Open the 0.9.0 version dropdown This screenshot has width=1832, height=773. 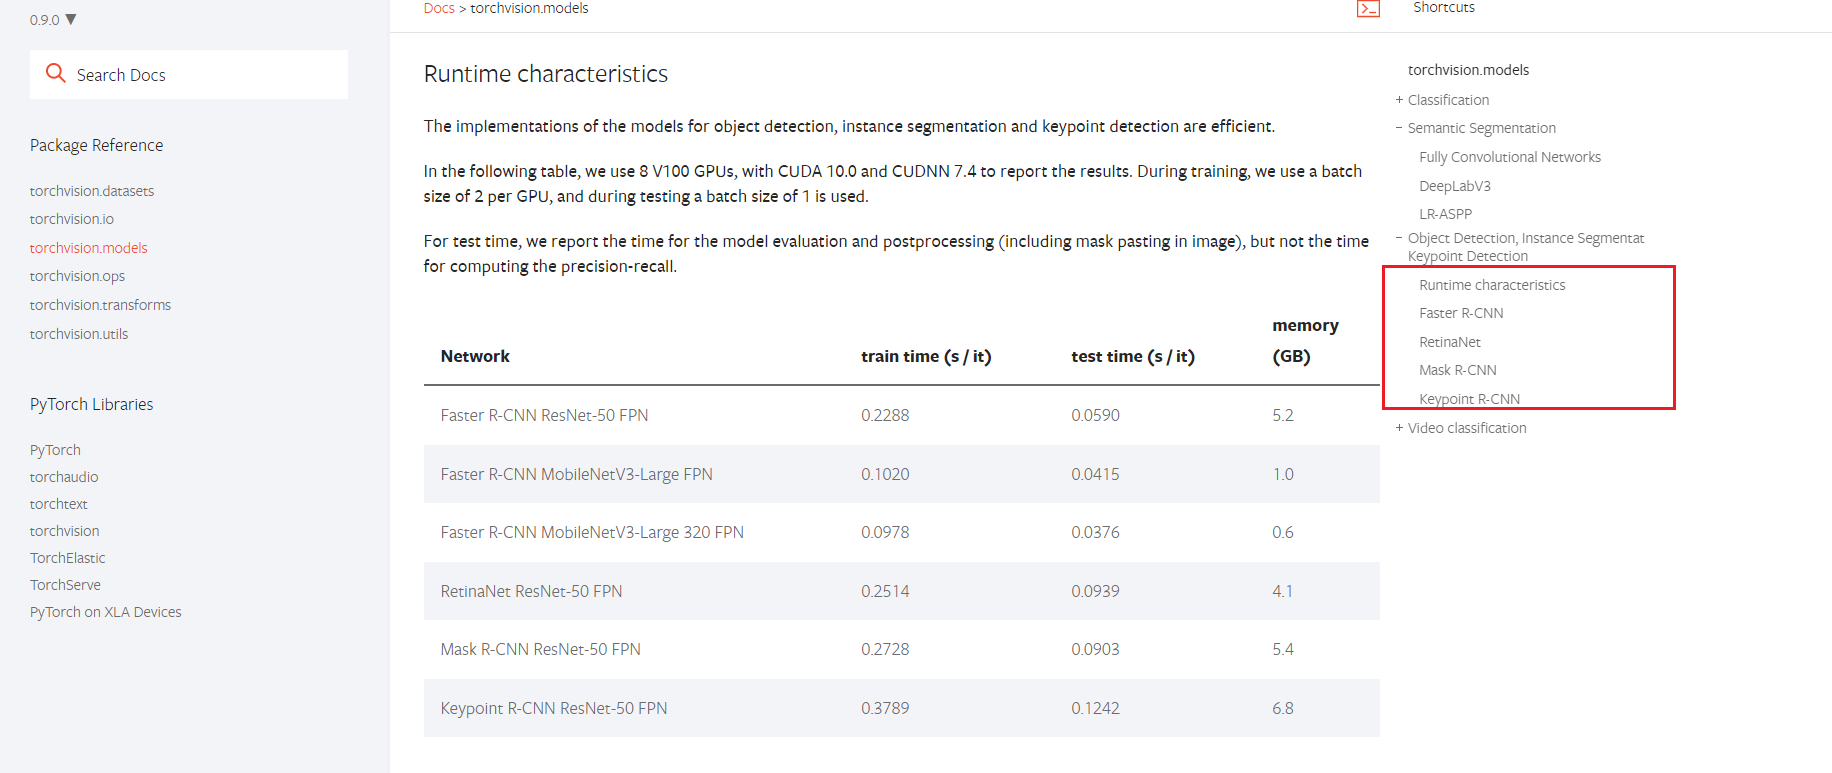tap(52, 20)
